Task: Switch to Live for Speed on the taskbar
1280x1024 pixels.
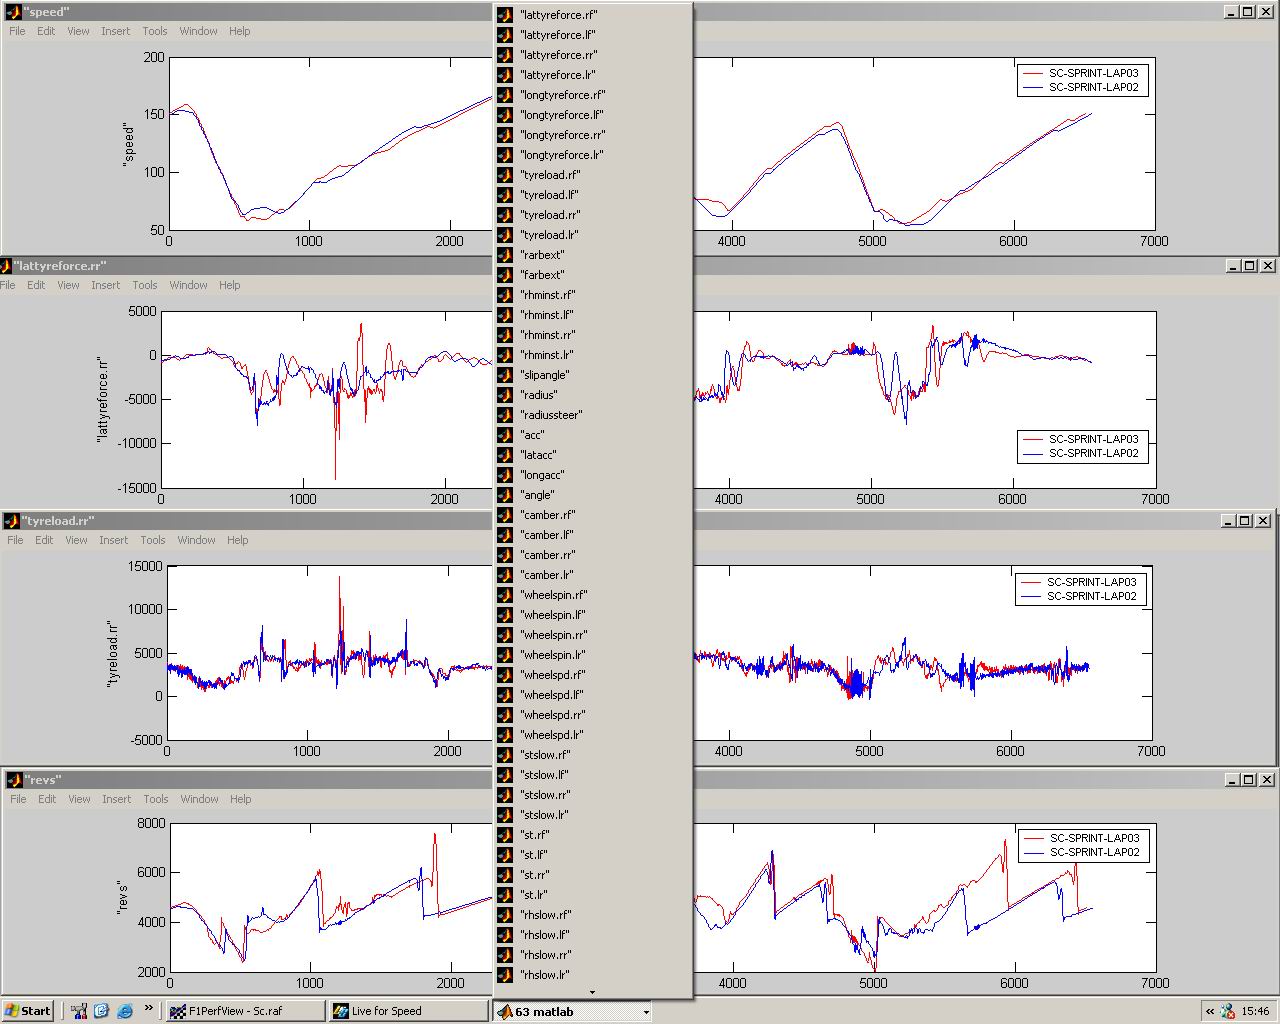Action: (x=407, y=1011)
